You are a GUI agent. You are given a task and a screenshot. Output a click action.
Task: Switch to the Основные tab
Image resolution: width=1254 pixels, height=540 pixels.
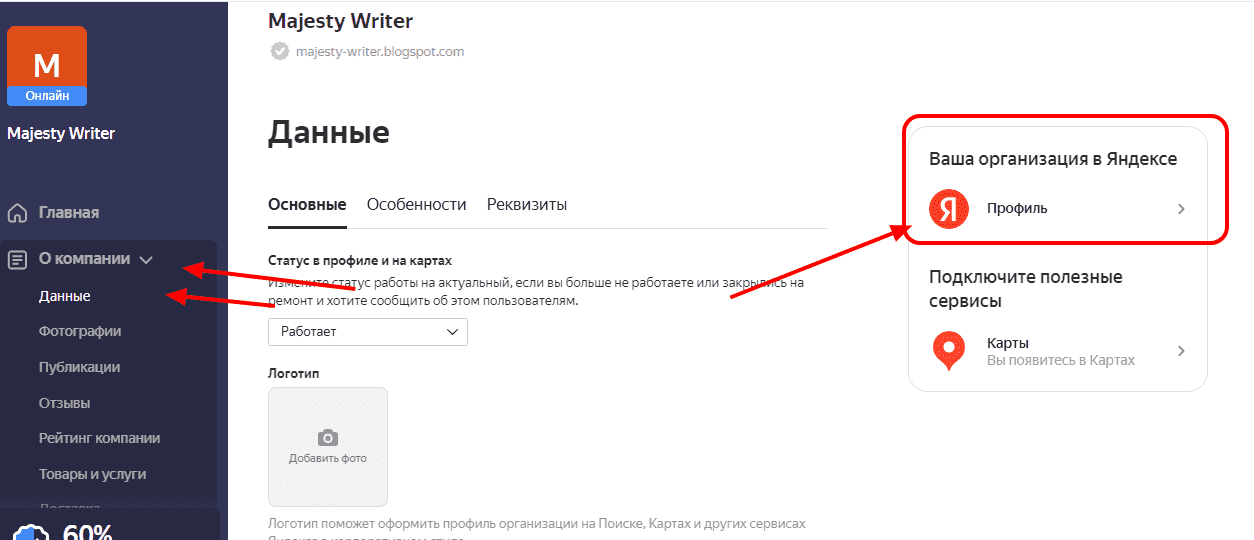click(x=307, y=204)
